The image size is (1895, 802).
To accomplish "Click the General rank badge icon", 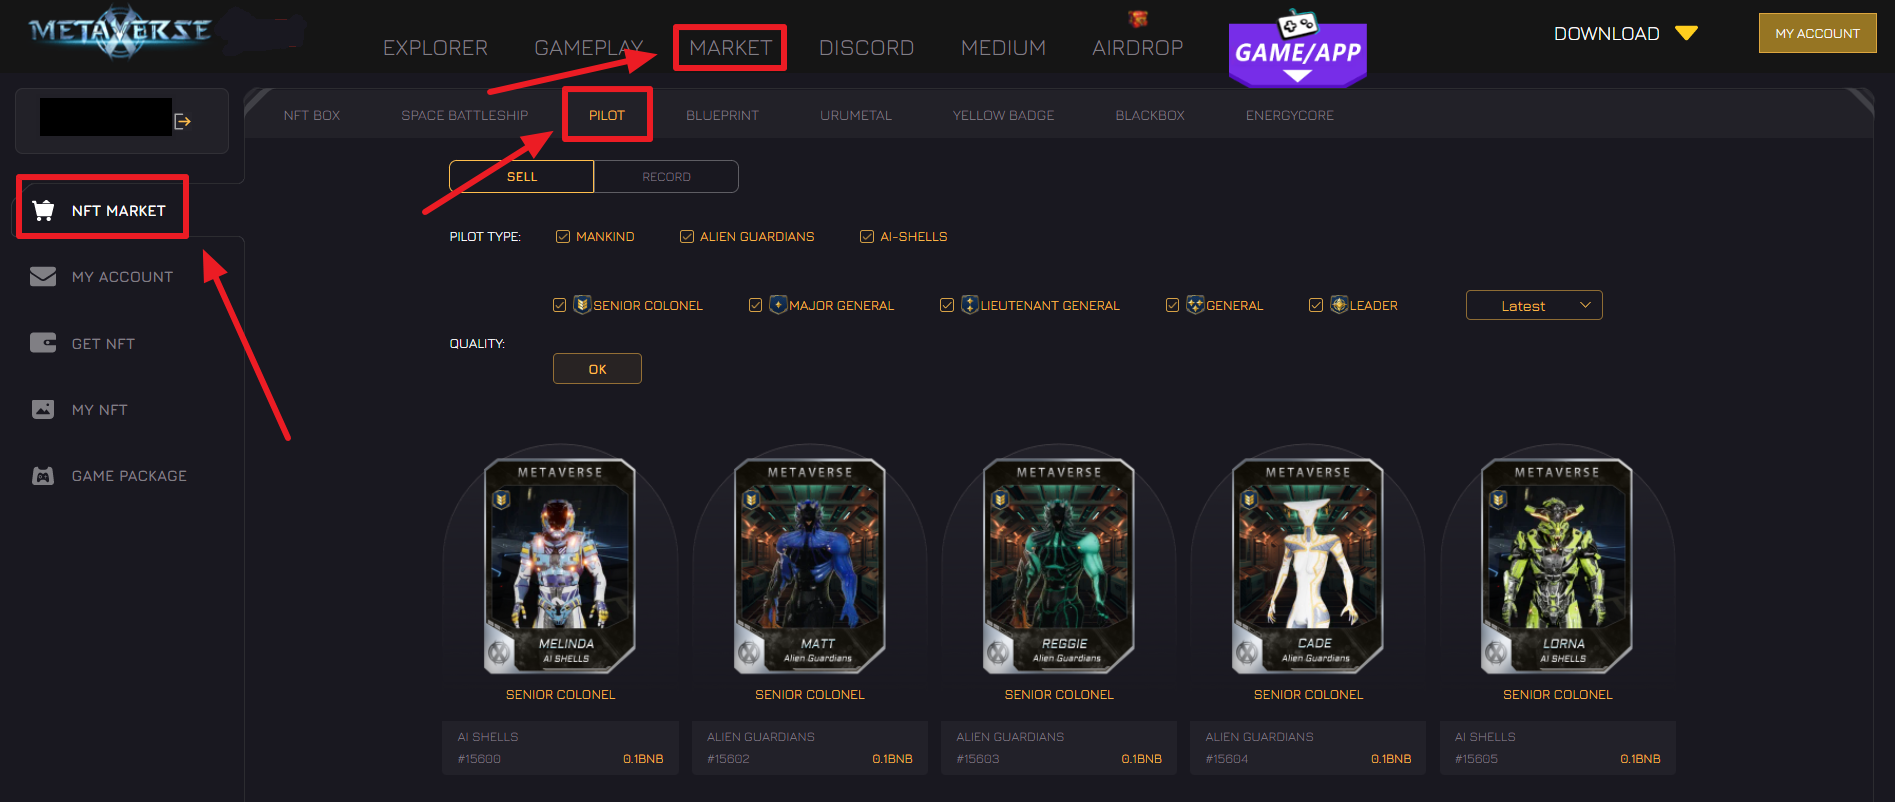I will (1195, 304).
